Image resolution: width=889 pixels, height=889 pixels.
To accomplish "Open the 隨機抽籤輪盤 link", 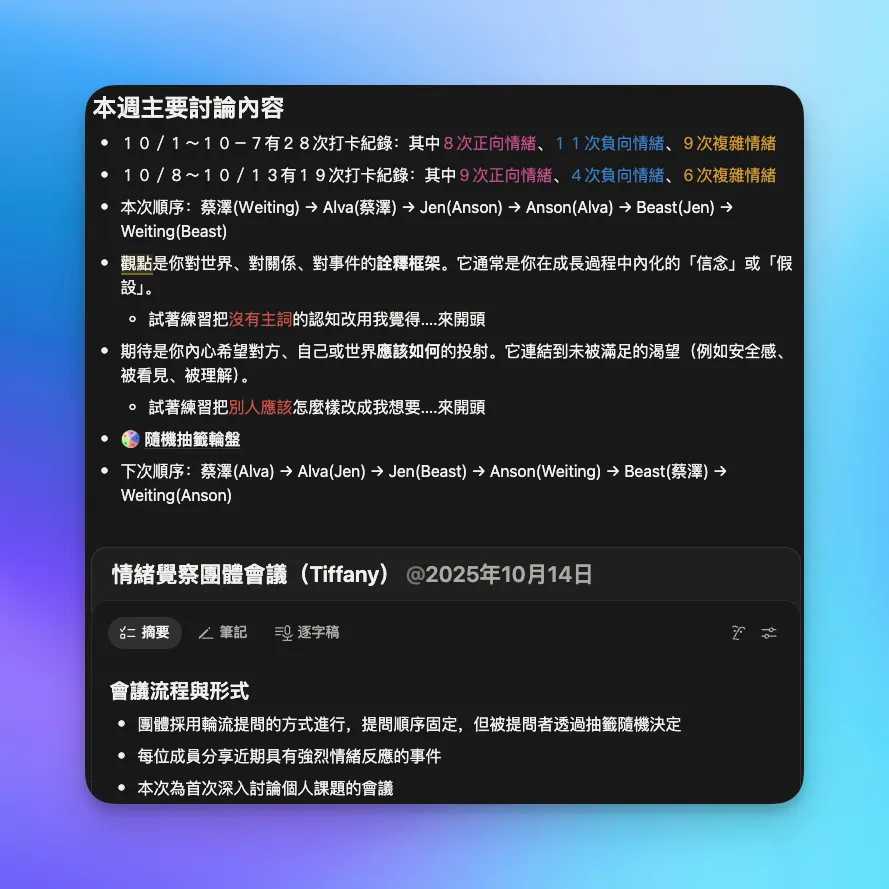I will [192, 440].
